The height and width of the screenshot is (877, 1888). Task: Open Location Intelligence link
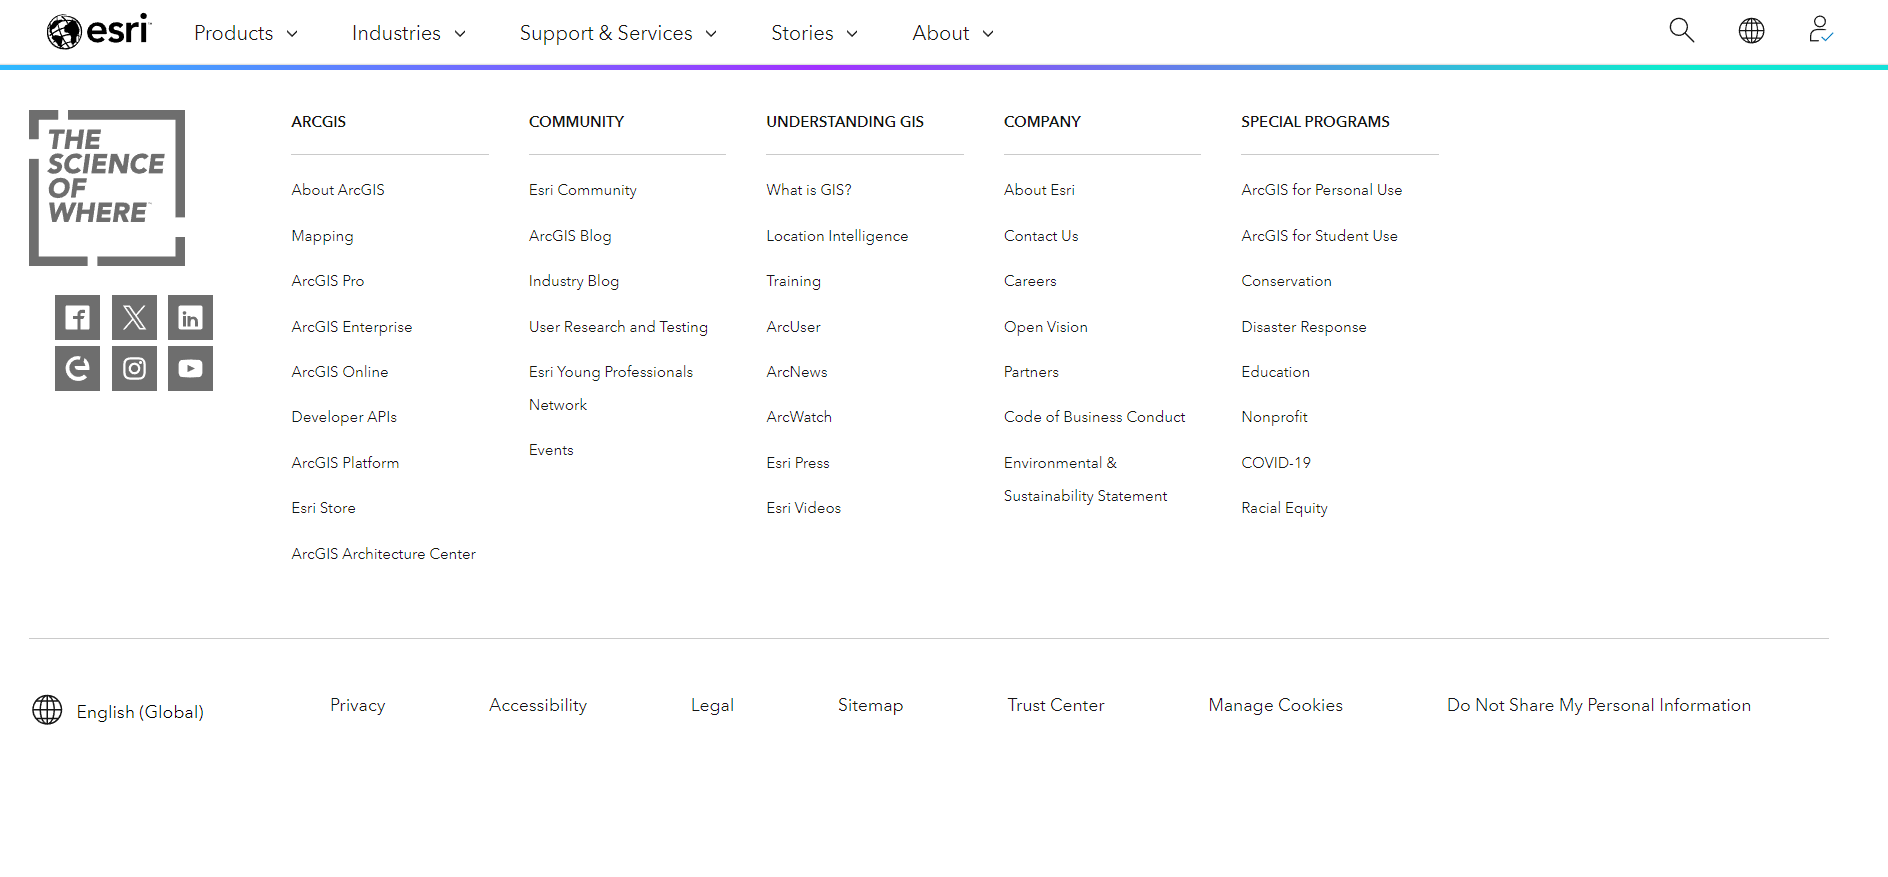(x=837, y=236)
